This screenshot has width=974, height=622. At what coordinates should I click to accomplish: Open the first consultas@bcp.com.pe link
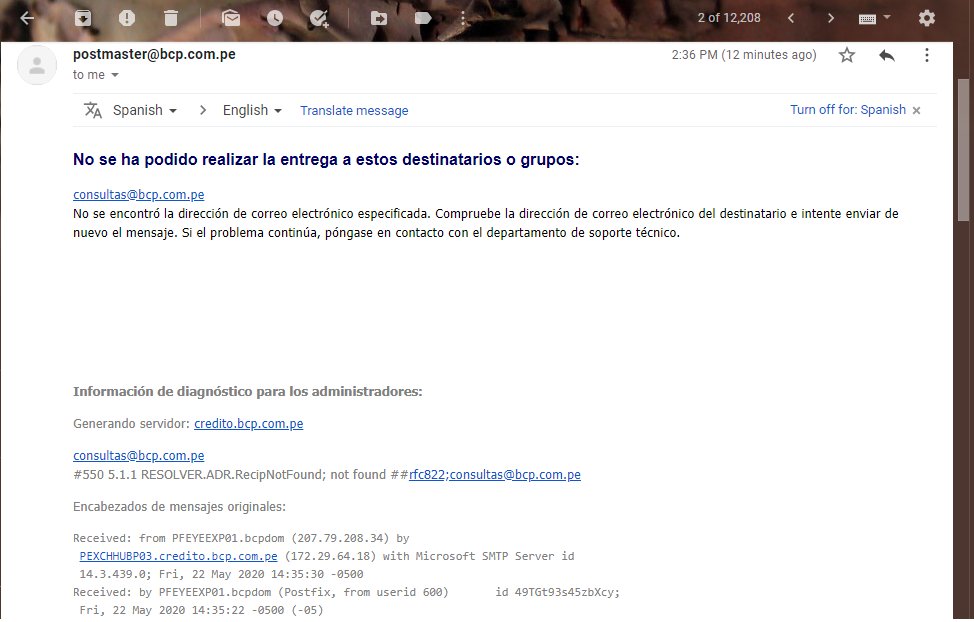point(139,194)
